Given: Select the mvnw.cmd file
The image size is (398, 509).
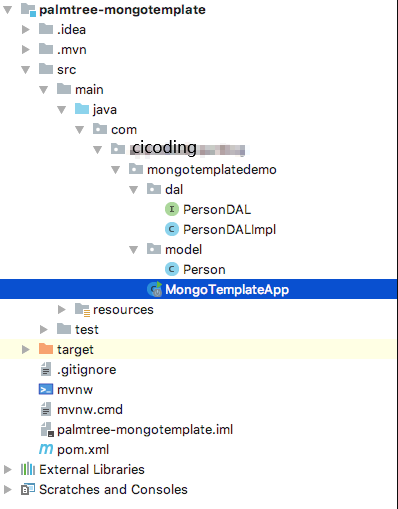Looking at the screenshot, I should tap(90, 409).
